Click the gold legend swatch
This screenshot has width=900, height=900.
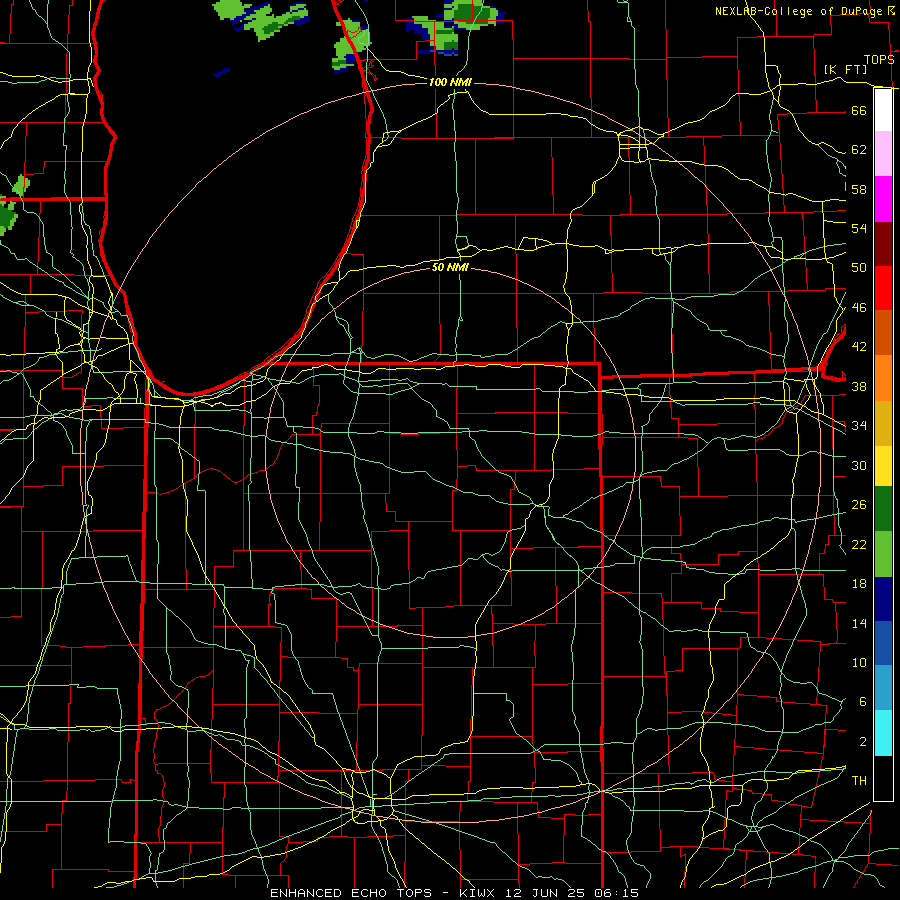click(x=883, y=422)
